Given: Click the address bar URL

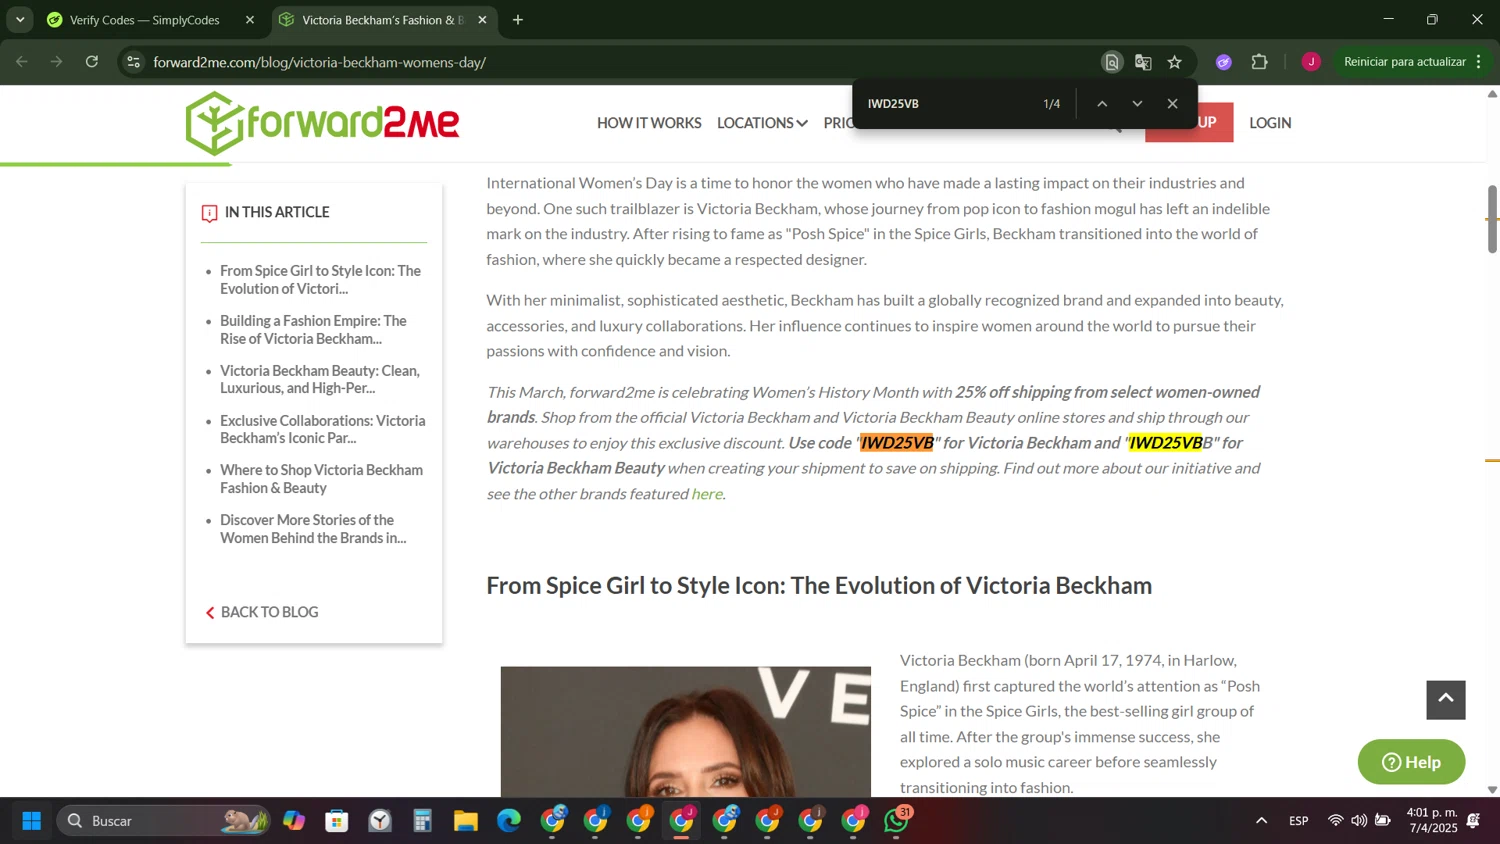Looking at the screenshot, I should point(320,62).
